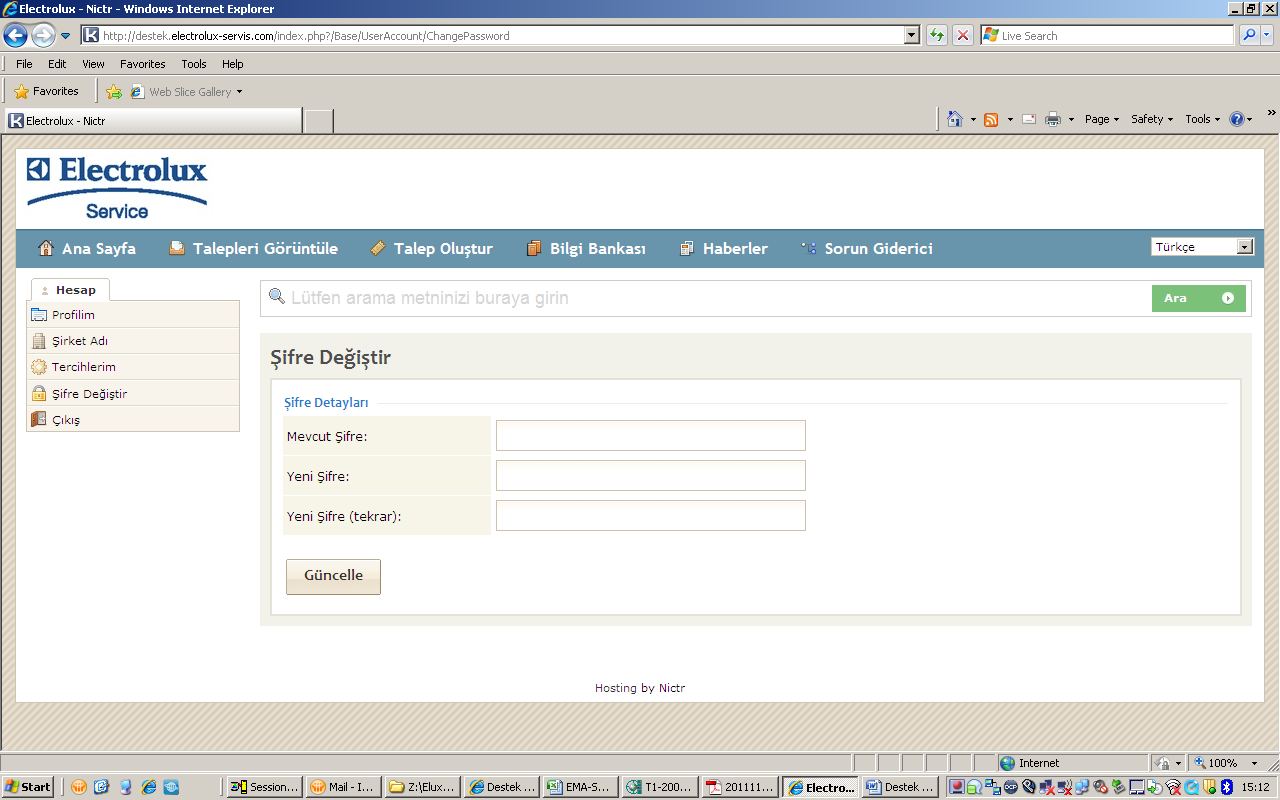Open the Help menu

[233, 64]
